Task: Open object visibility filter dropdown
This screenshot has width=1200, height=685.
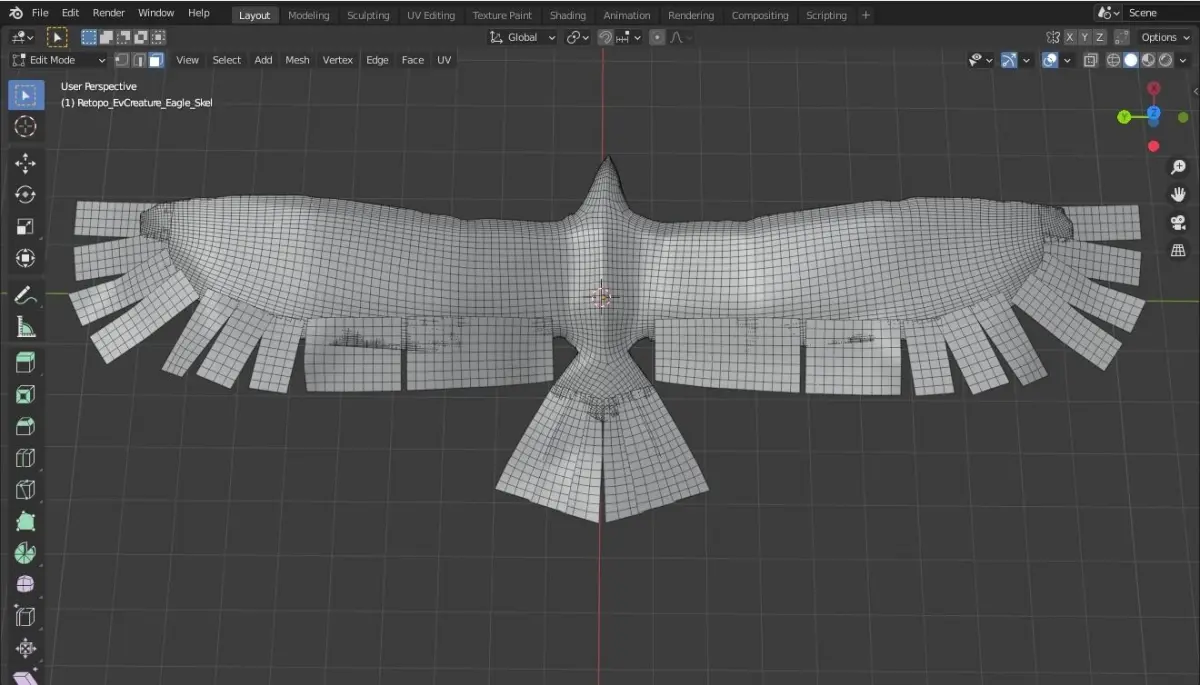Action: (x=981, y=60)
